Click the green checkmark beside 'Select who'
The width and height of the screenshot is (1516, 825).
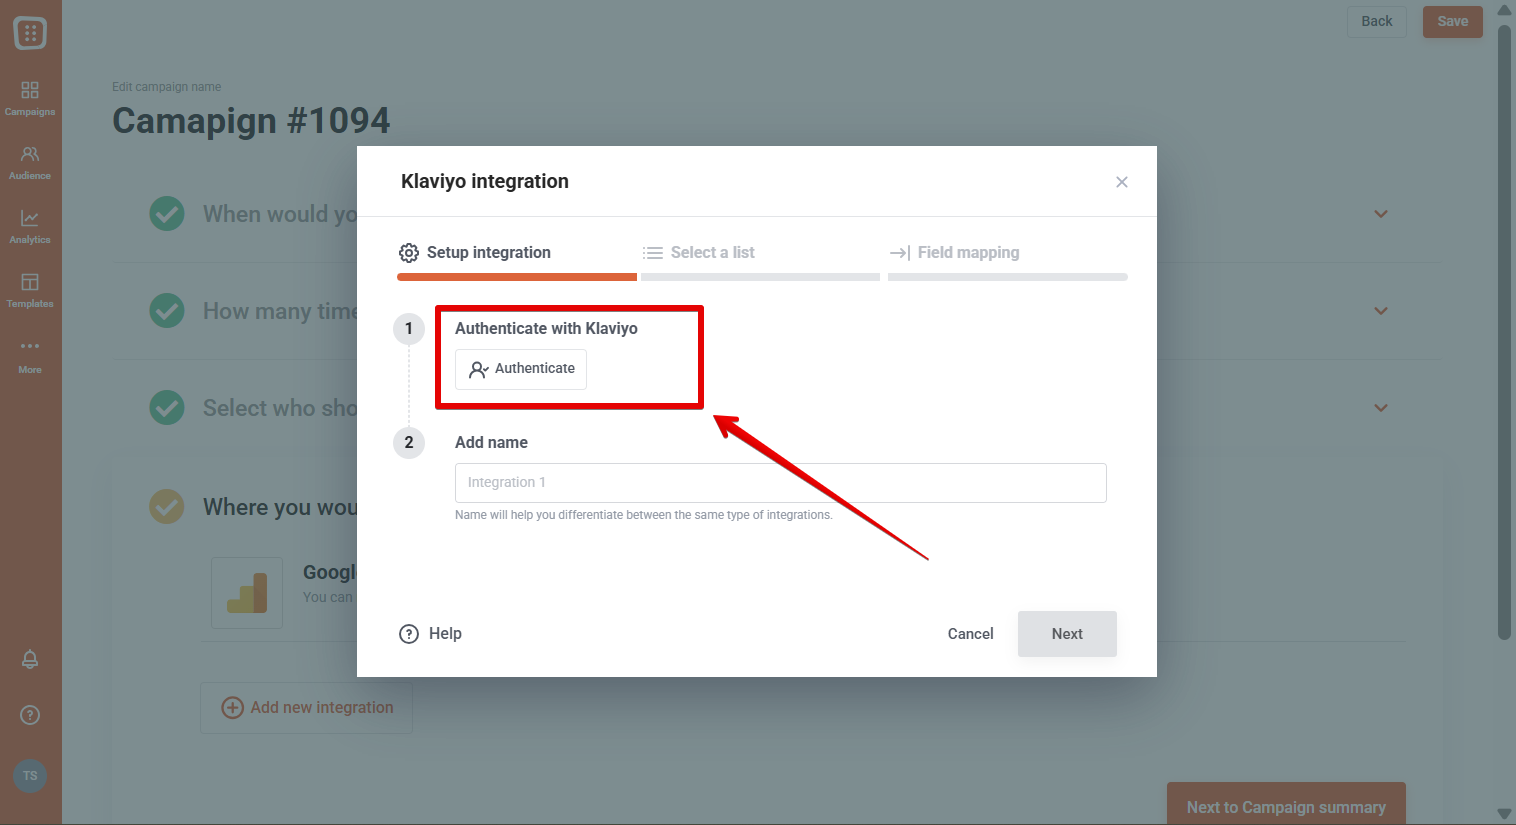(x=167, y=408)
